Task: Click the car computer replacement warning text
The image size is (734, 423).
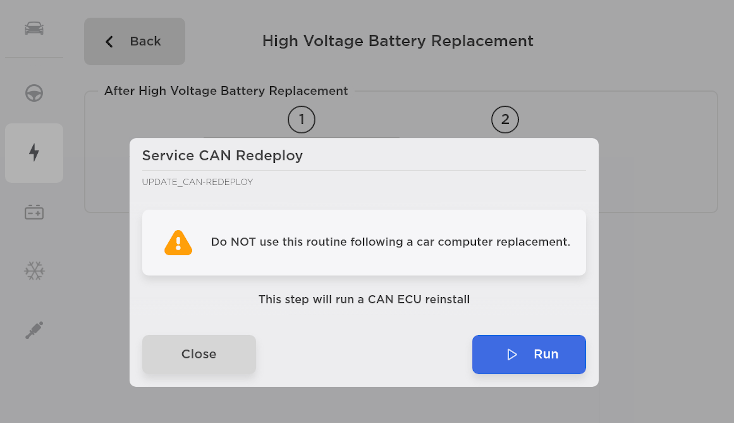Action: [x=390, y=242]
